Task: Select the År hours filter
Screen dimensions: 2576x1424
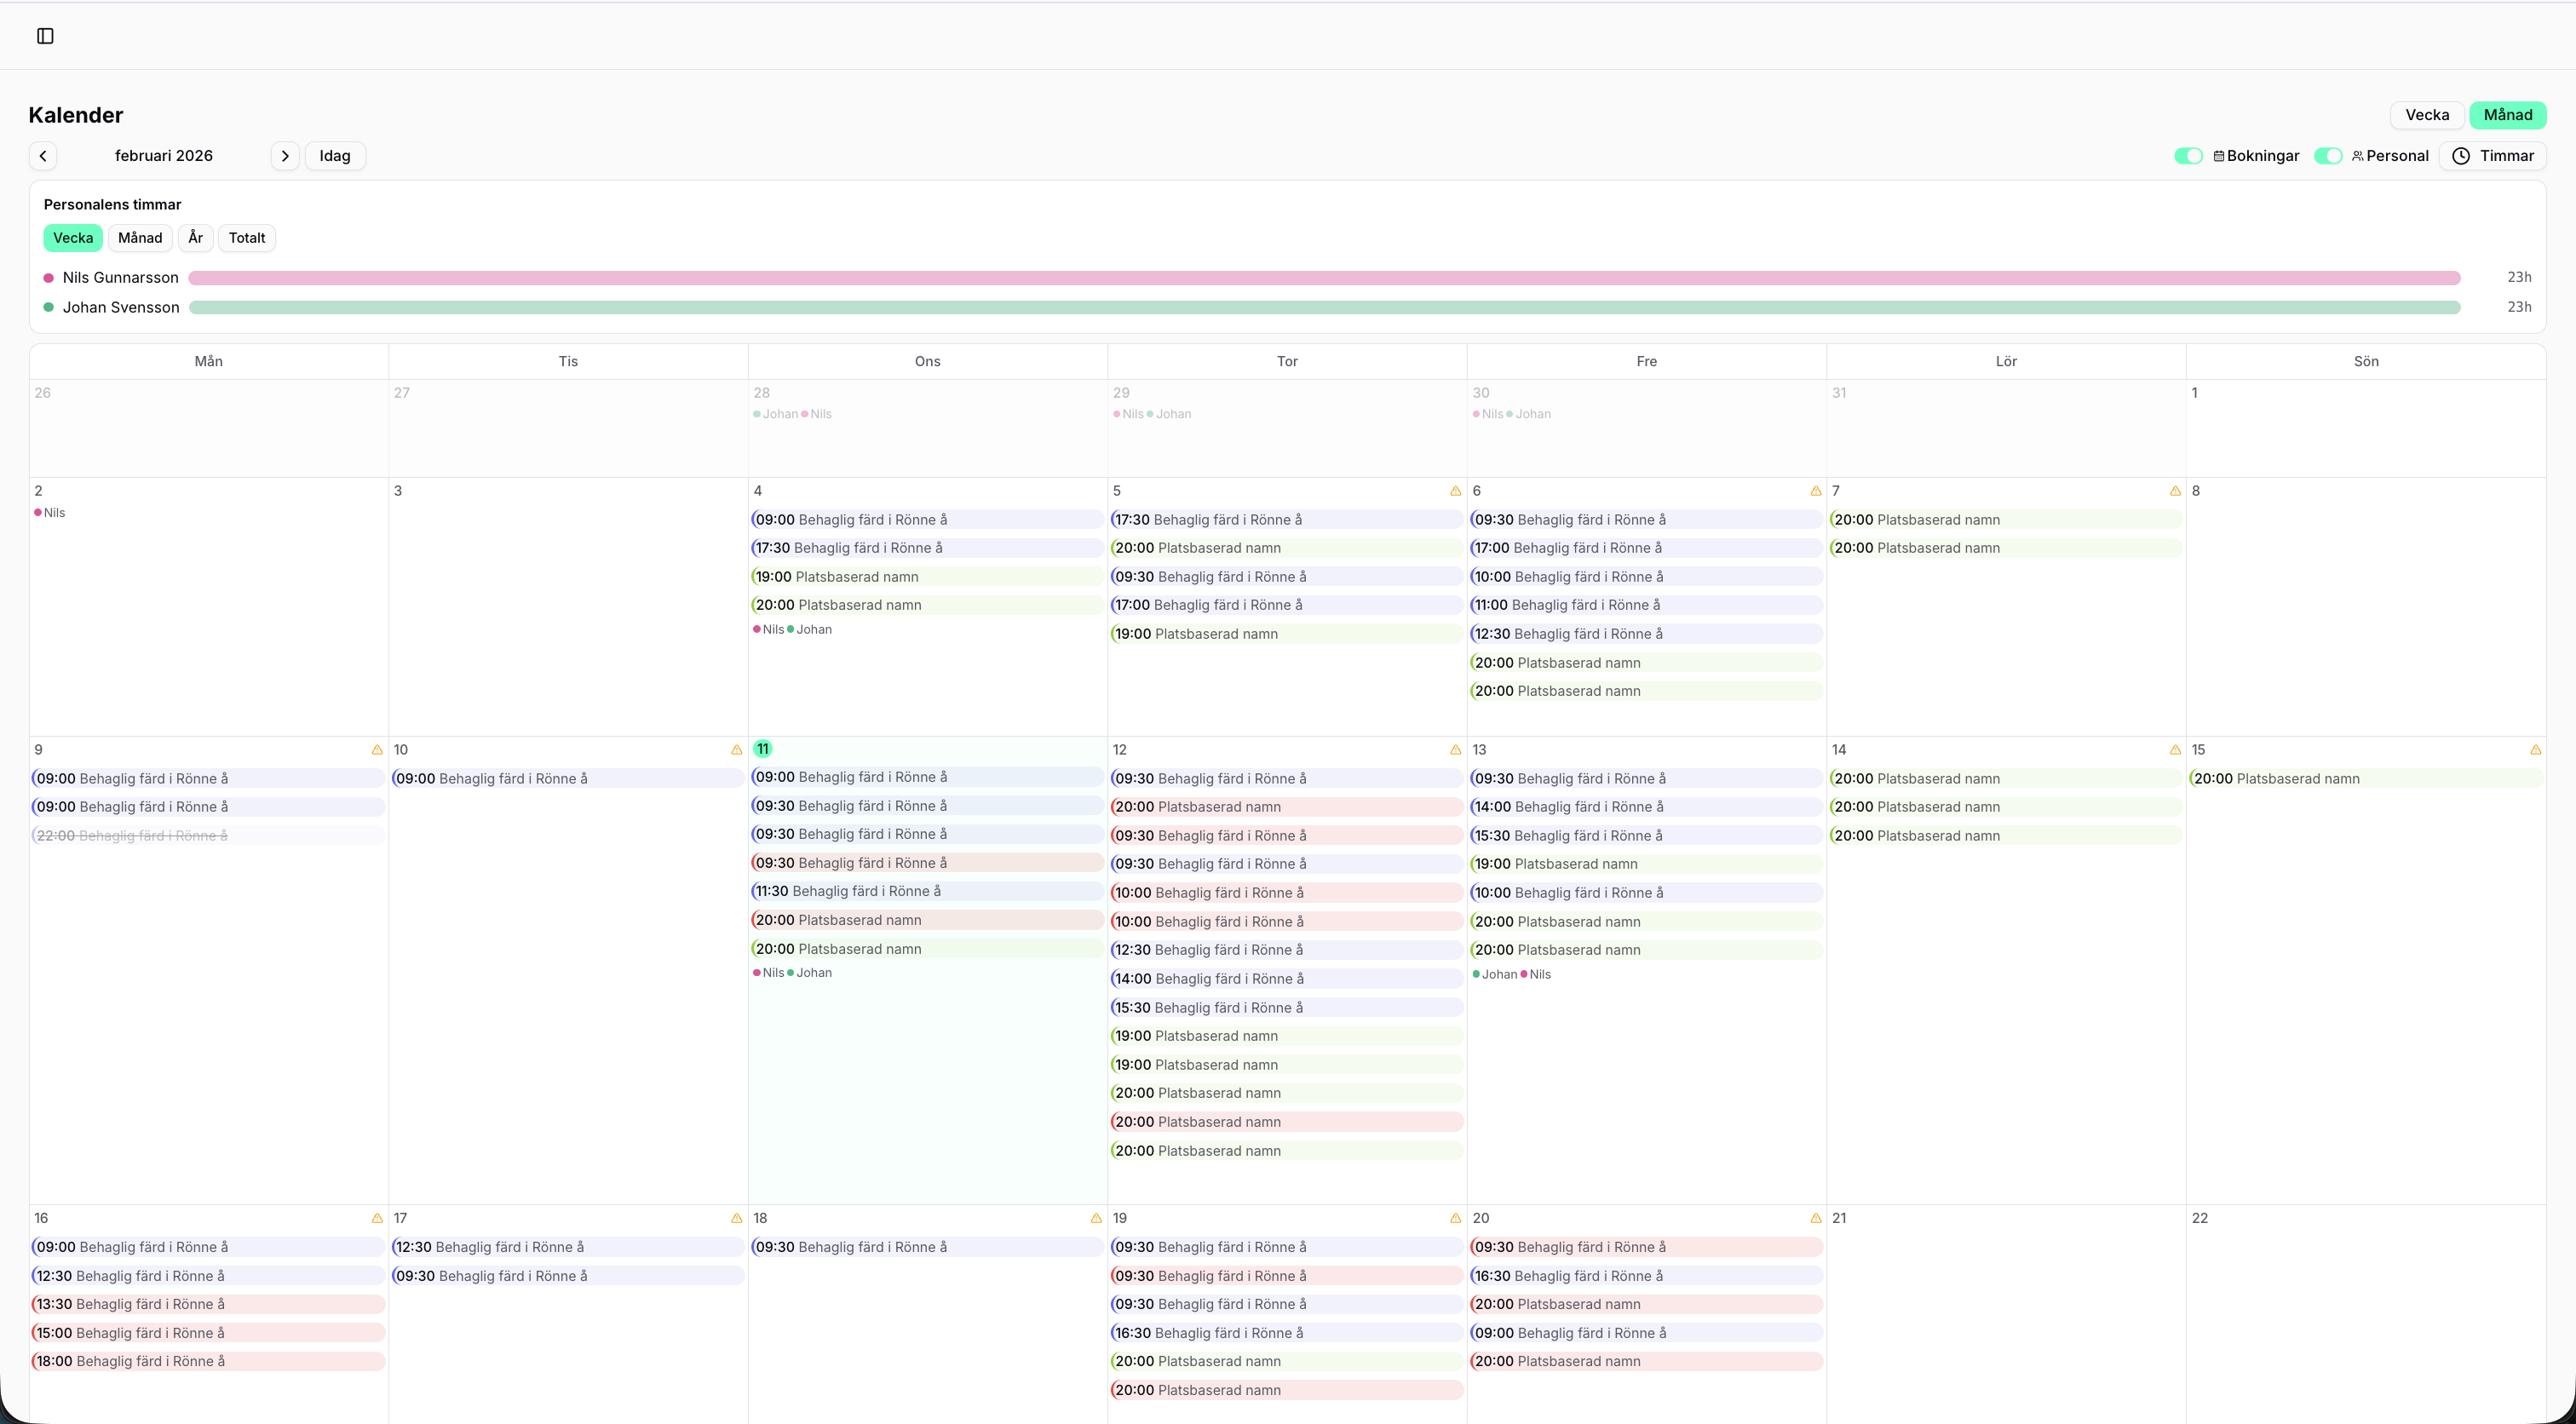Action: (195, 237)
